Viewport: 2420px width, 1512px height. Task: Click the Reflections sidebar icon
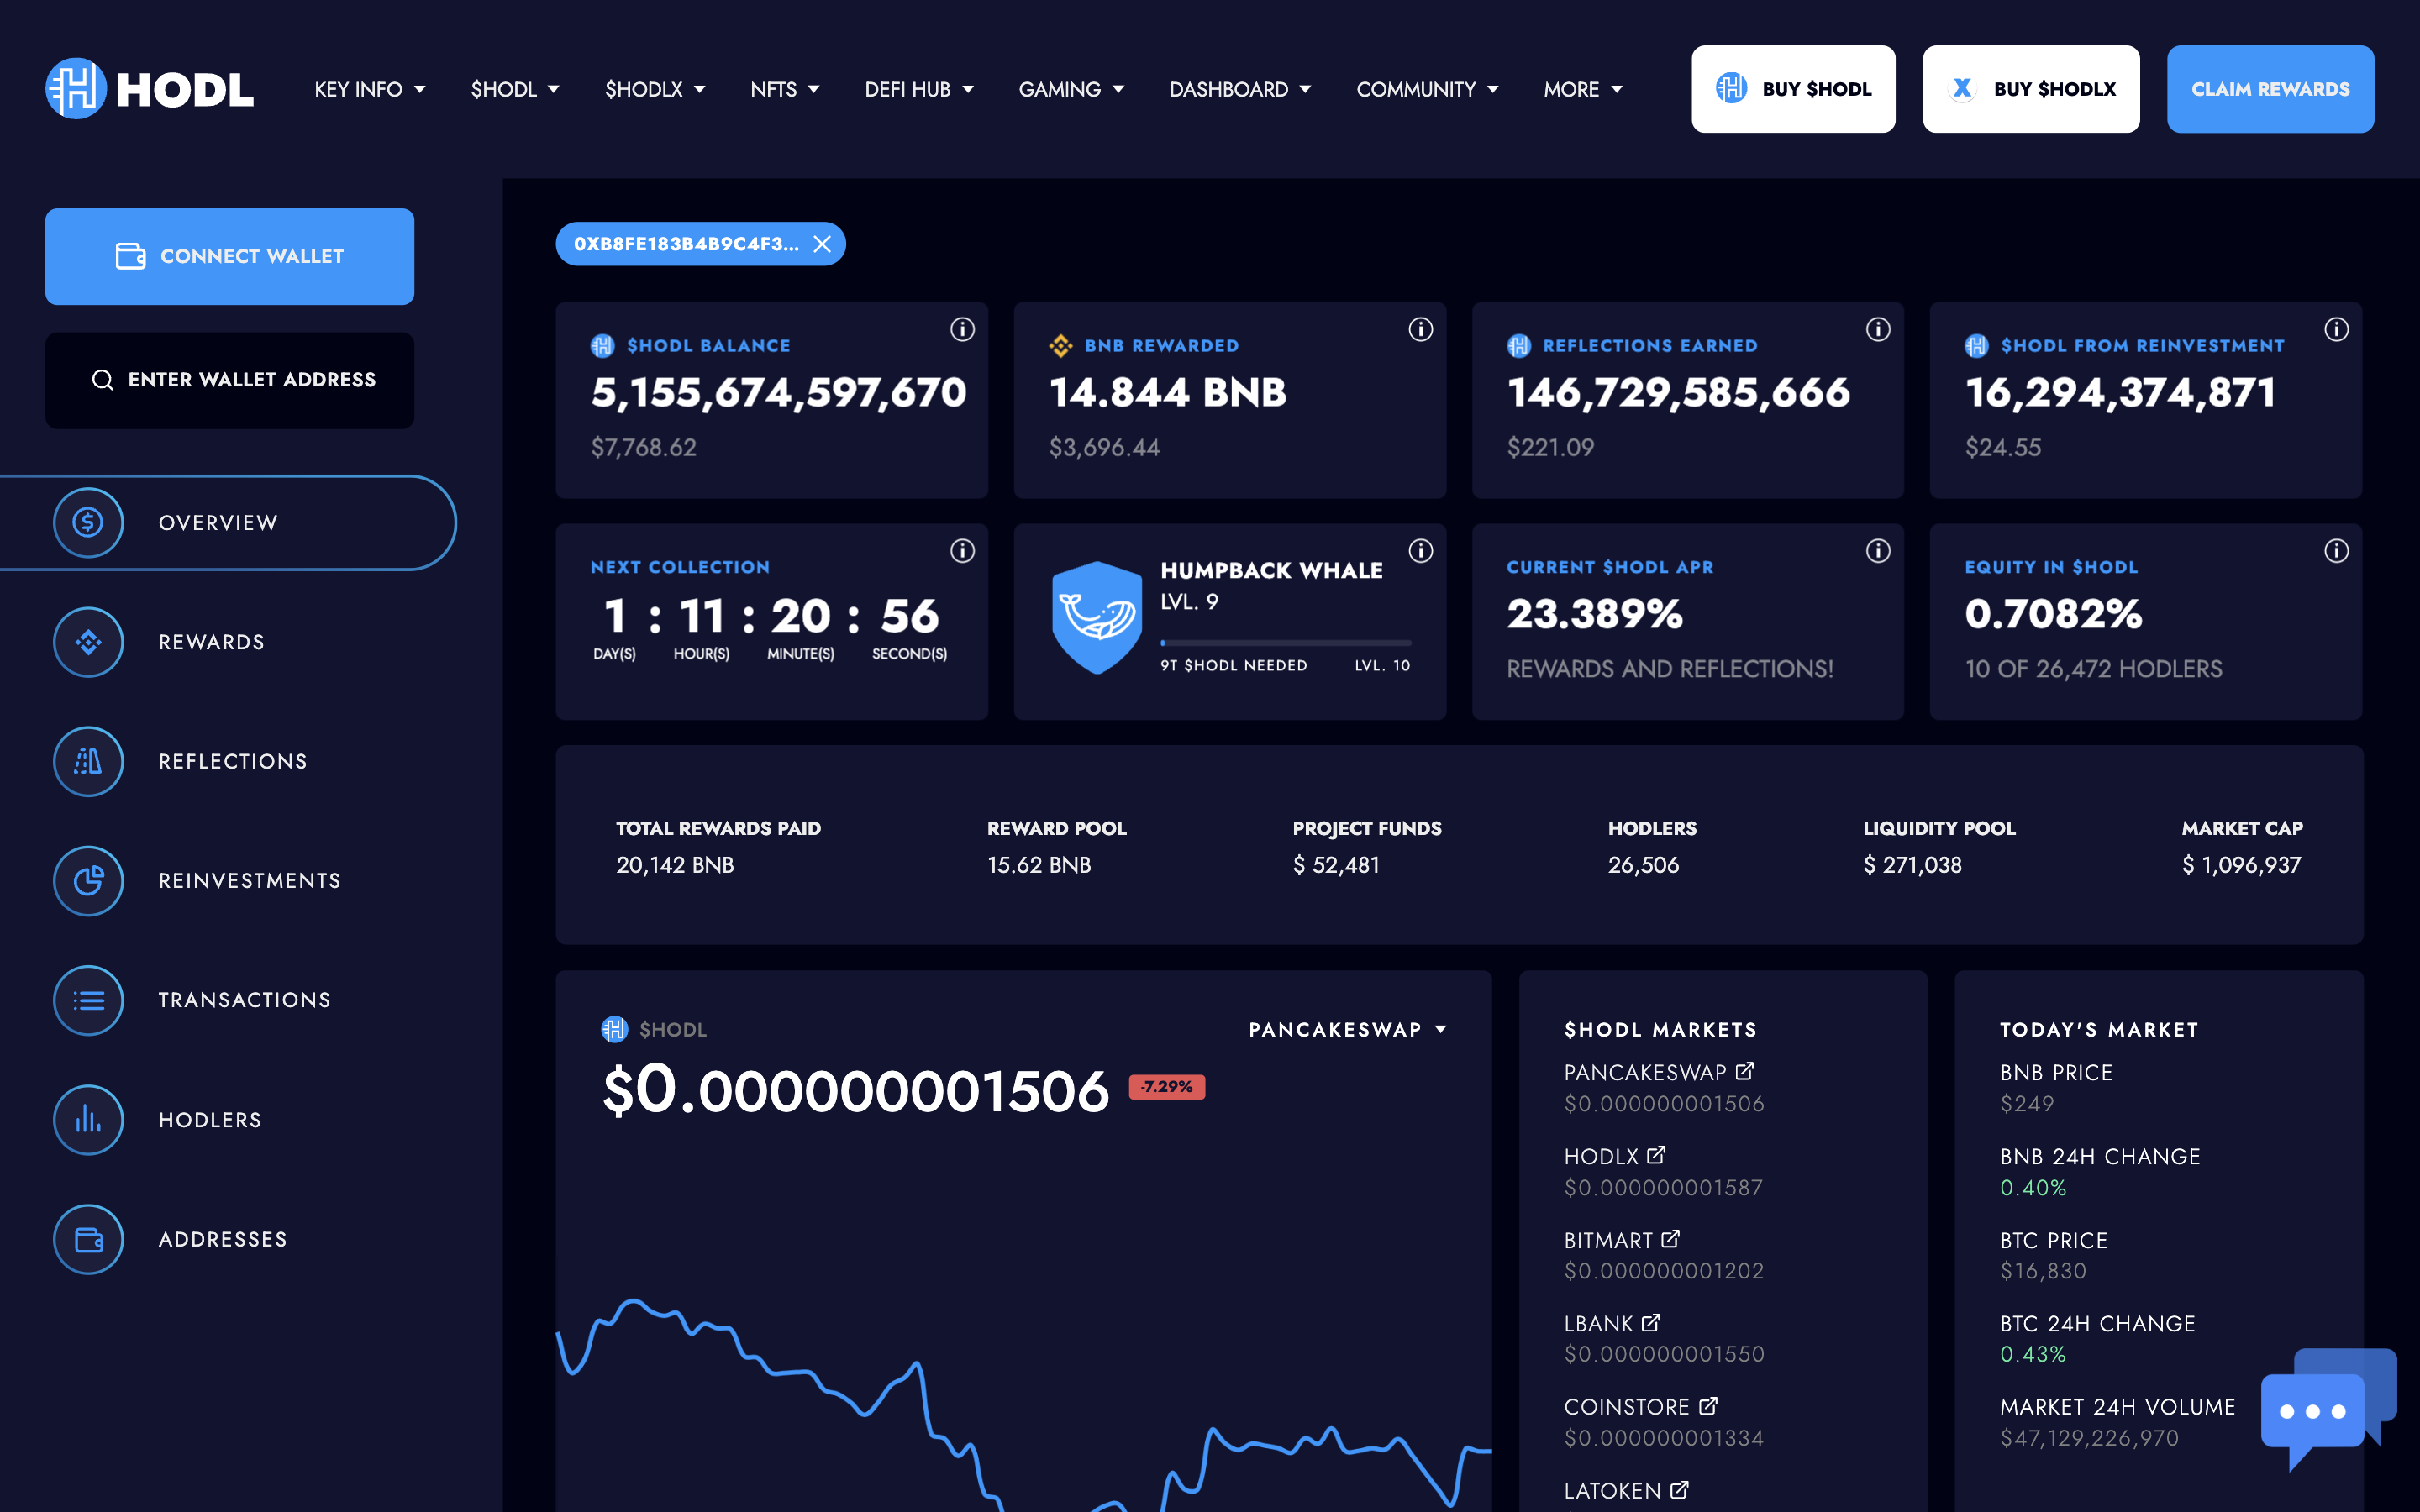tap(88, 761)
